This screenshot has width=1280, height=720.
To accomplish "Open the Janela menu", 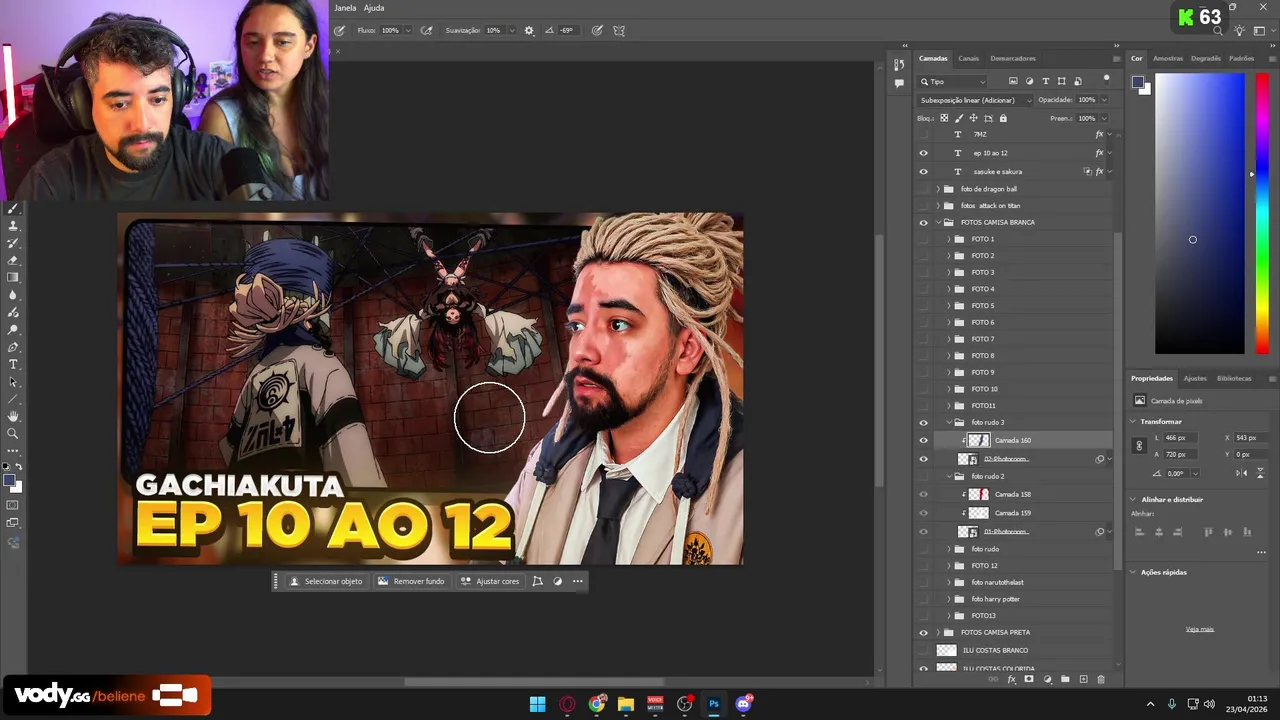I will (x=345, y=8).
